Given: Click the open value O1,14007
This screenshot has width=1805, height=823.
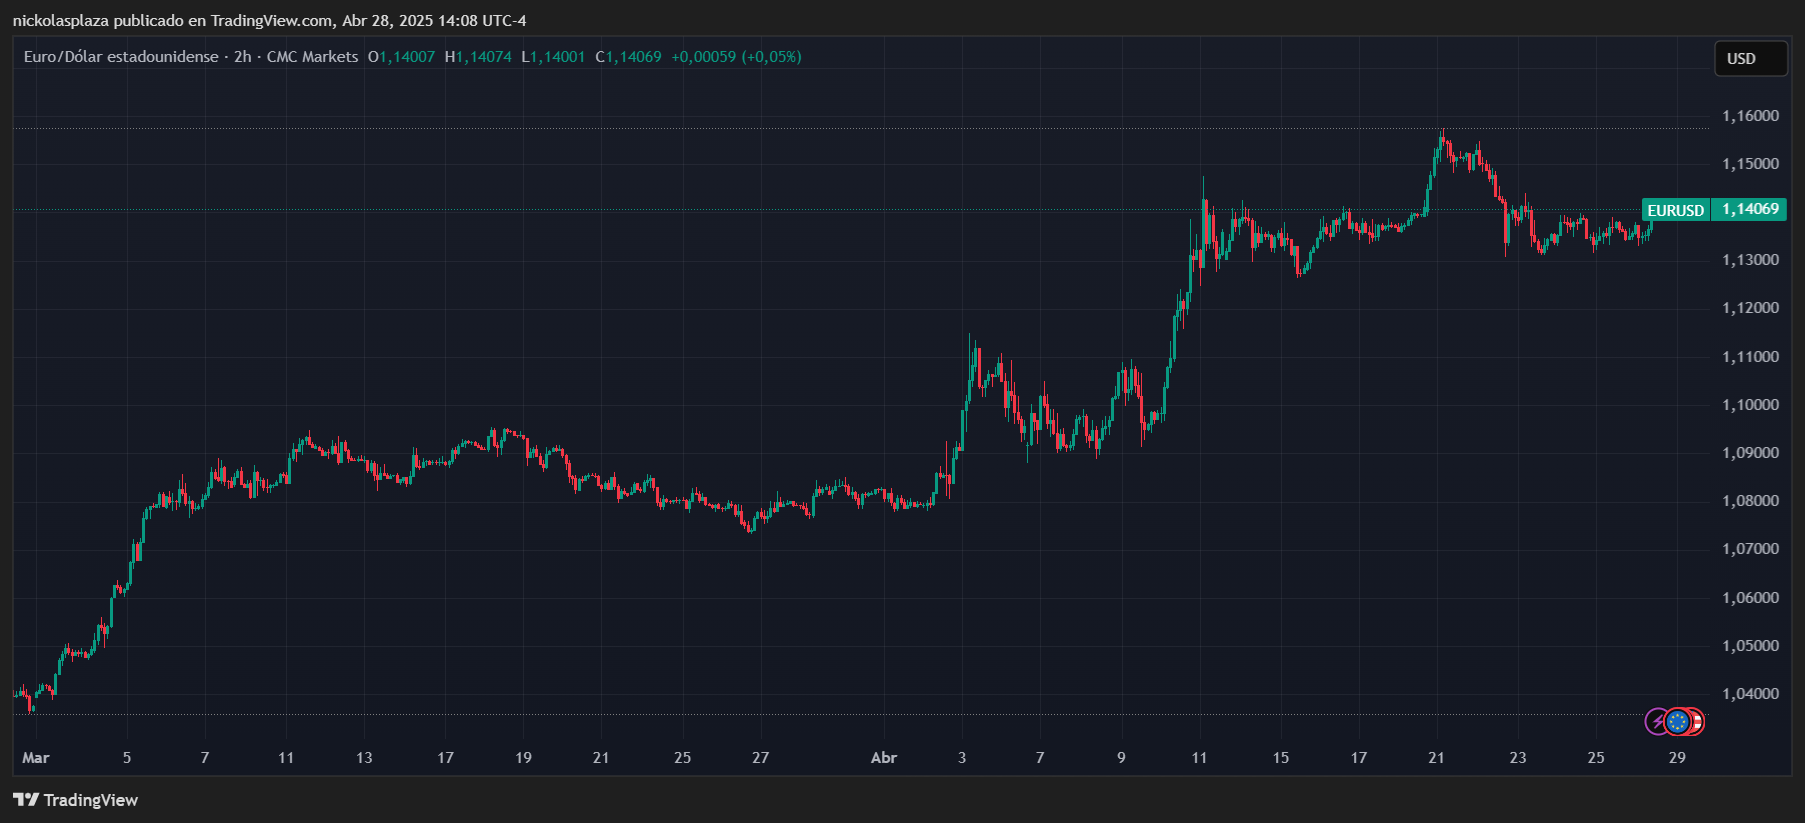Looking at the screenshot, I should point(402,57).
